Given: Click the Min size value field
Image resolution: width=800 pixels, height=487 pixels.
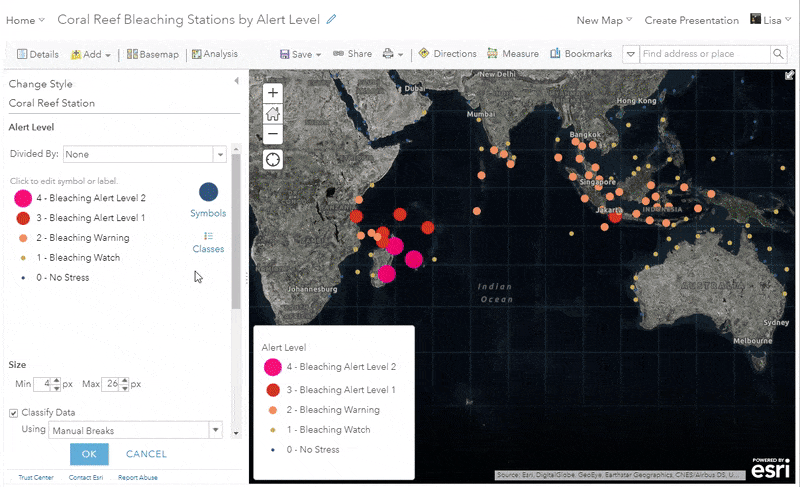Looking at the screenshot, I should tap(43, 384).
